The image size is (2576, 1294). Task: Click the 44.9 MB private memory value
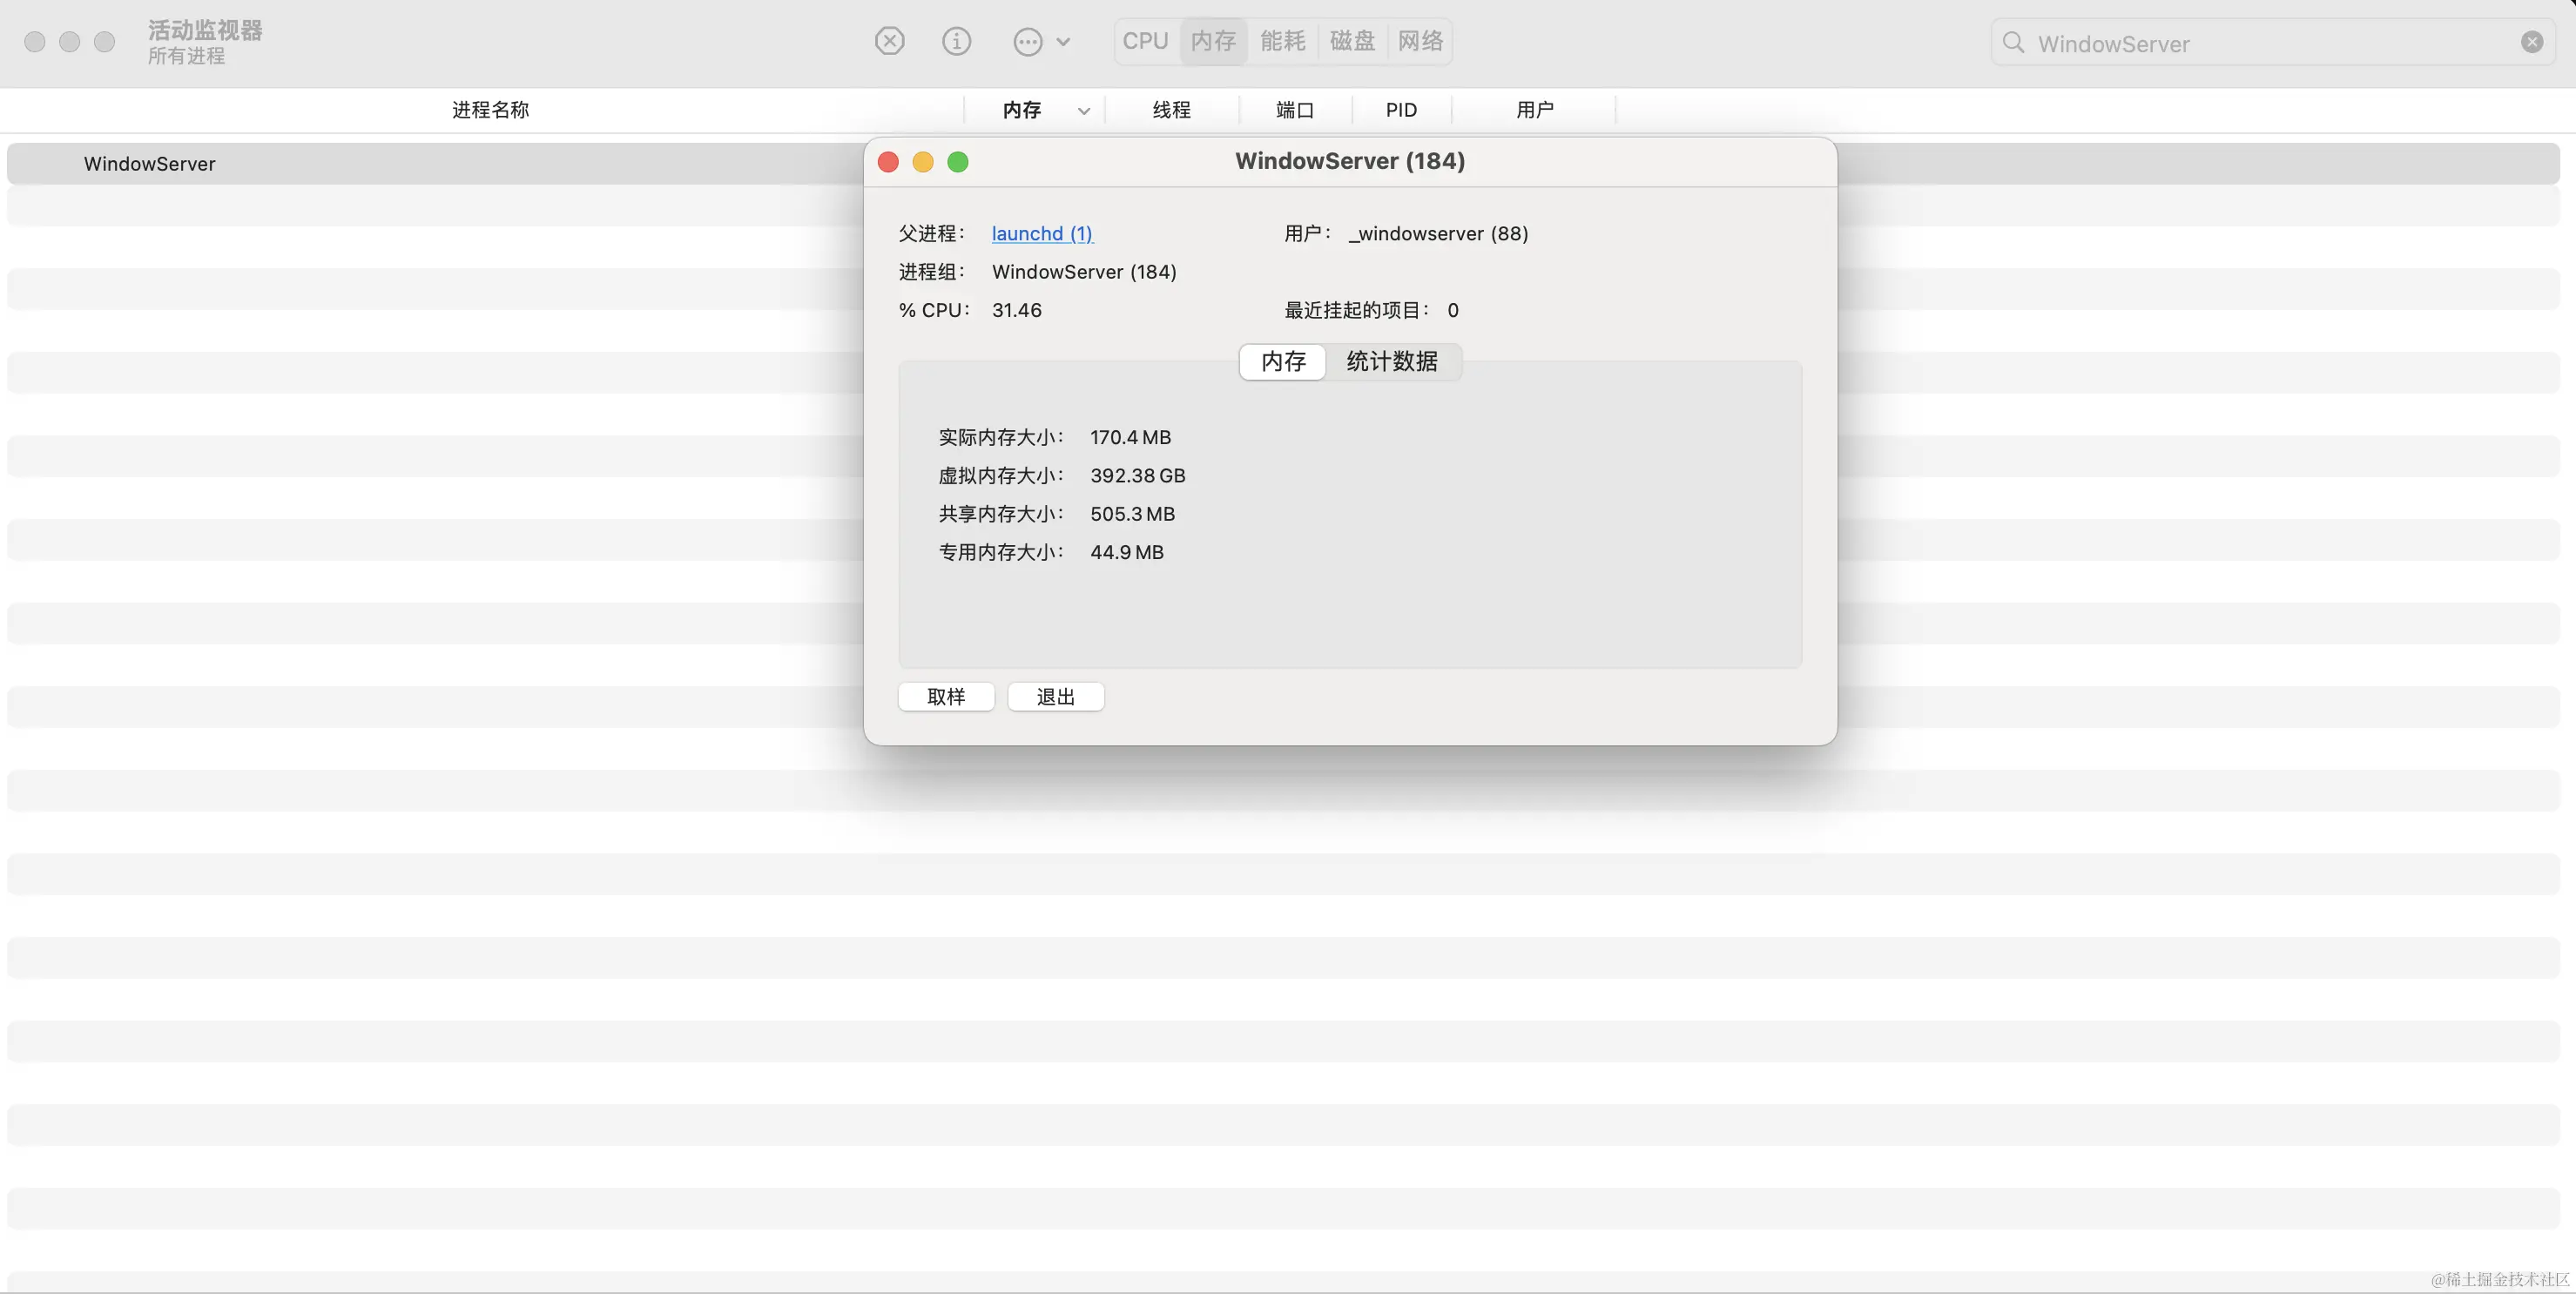tap(1126, 552)
